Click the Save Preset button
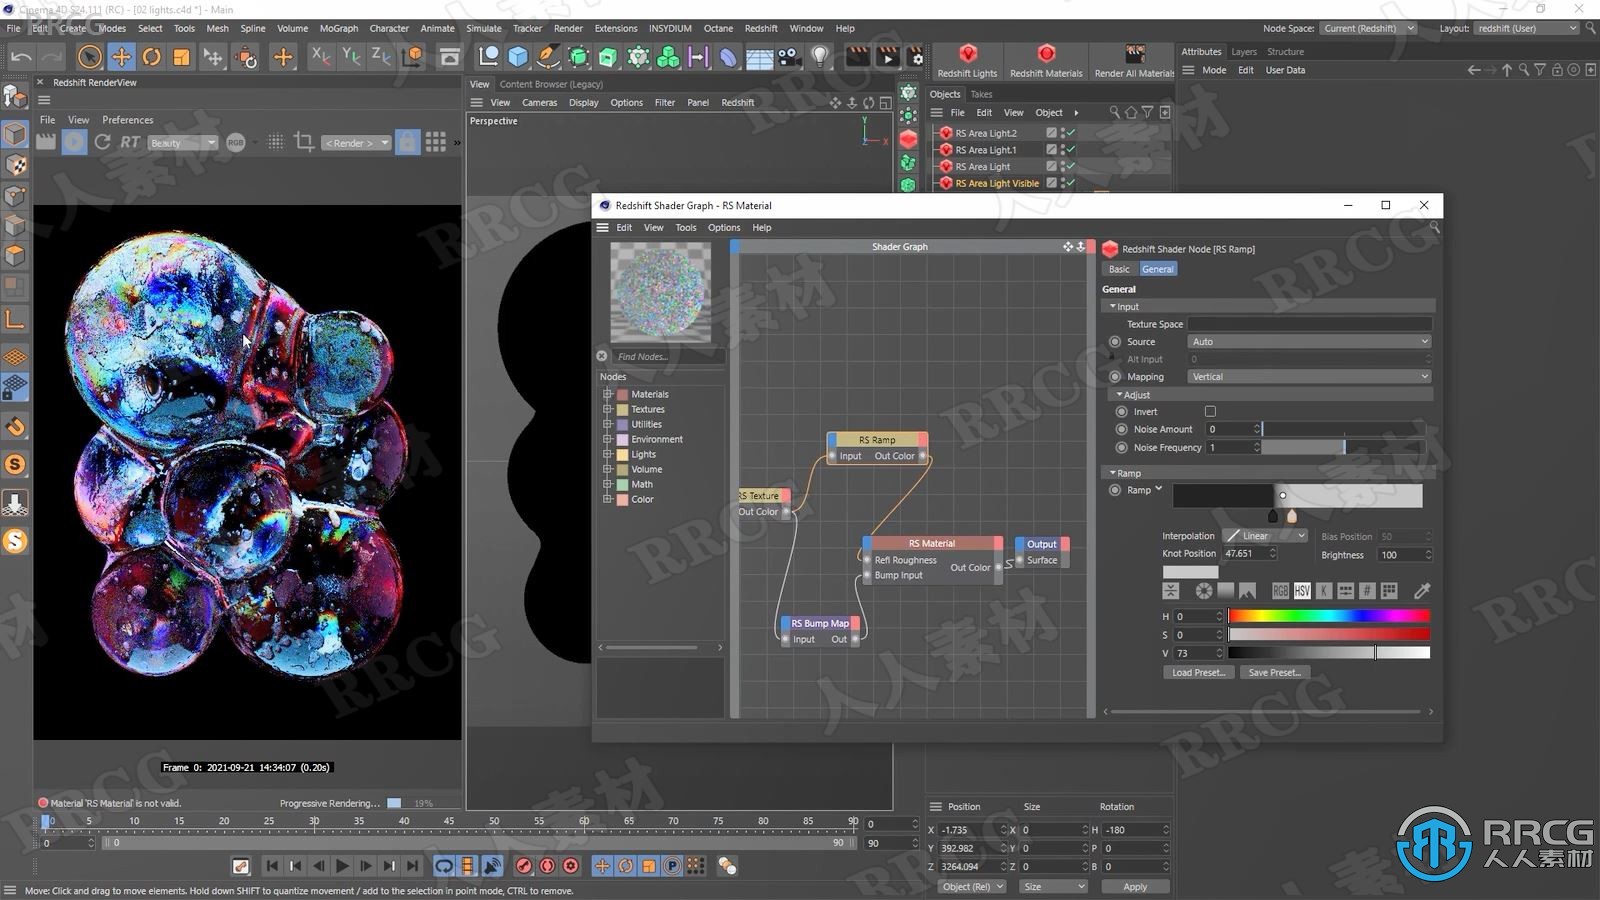The image size is (1600, 900). pos(1275,673)
